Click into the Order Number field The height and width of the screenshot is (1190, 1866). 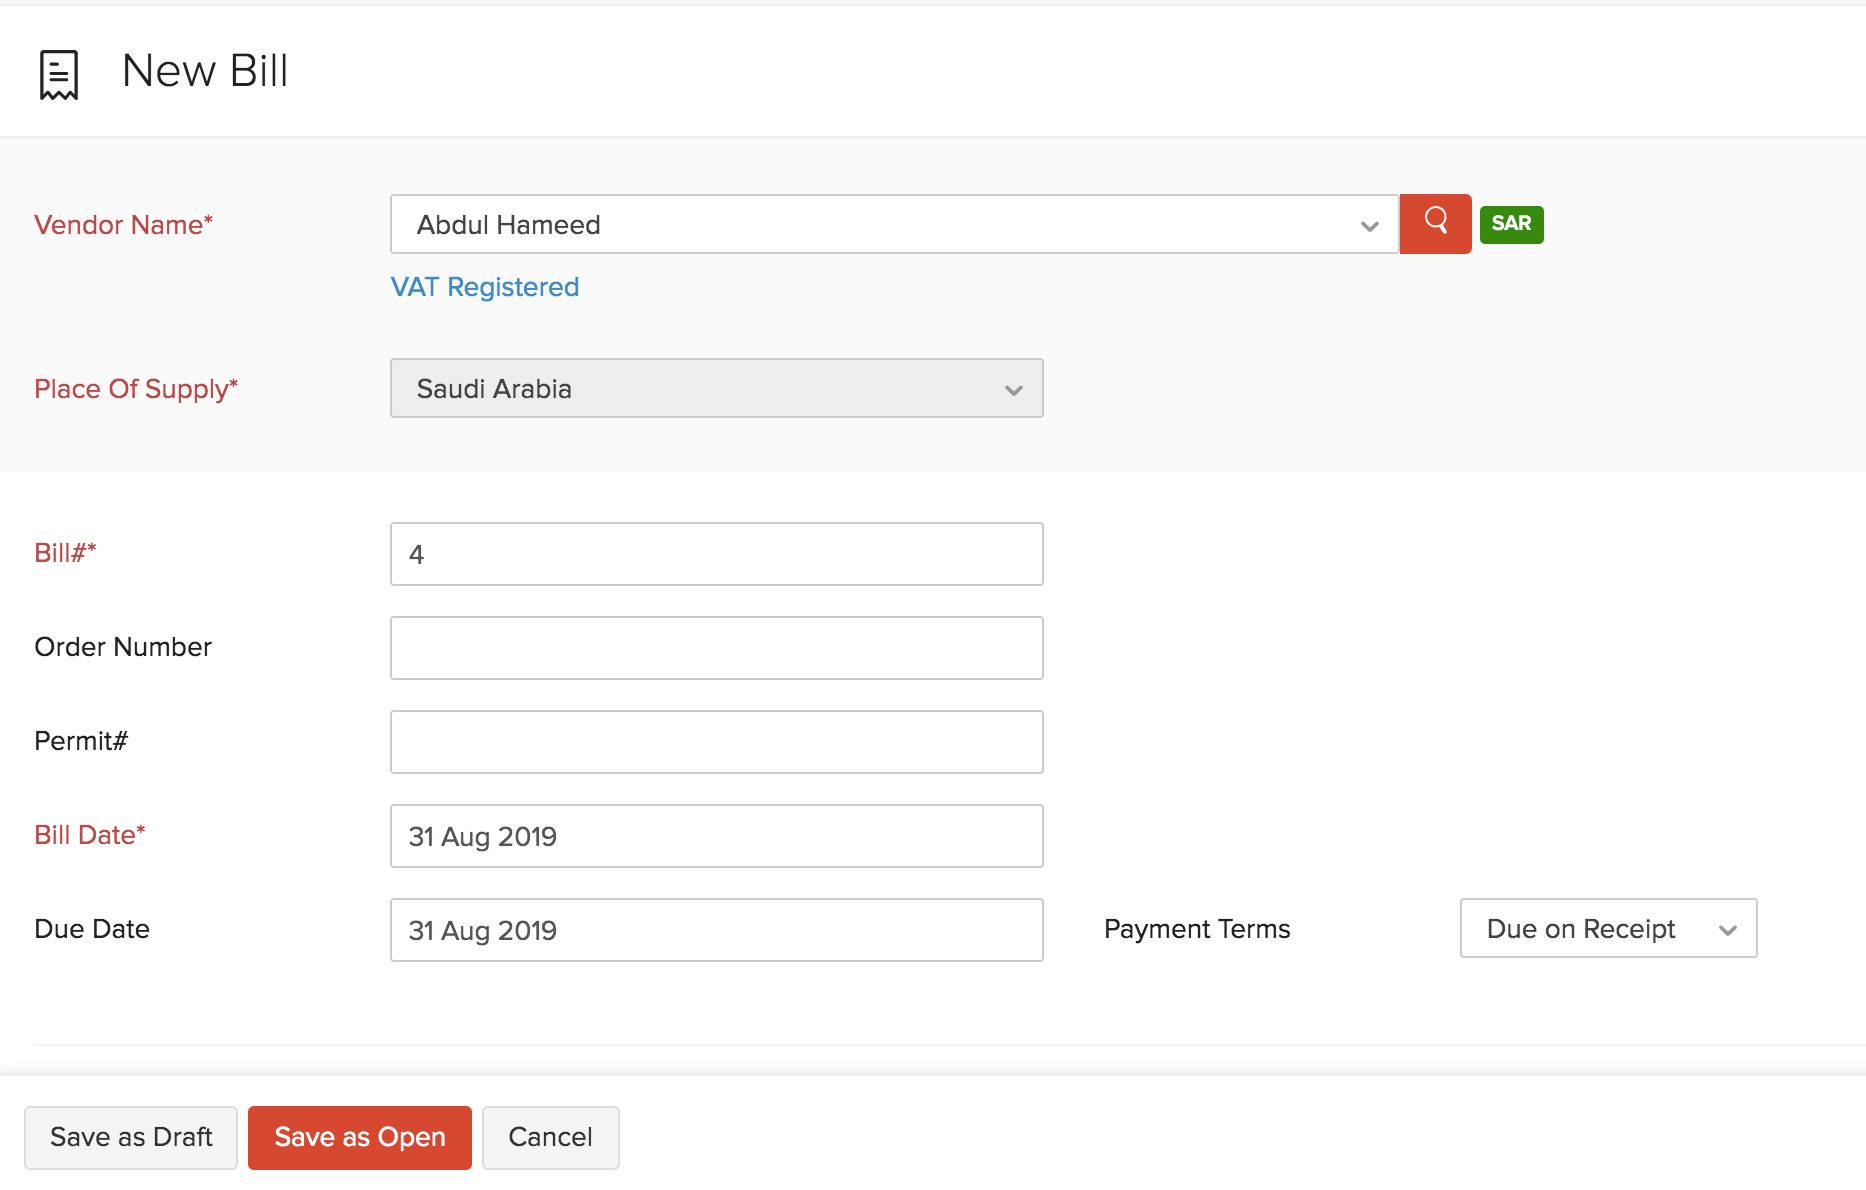[x=716, y=648]
